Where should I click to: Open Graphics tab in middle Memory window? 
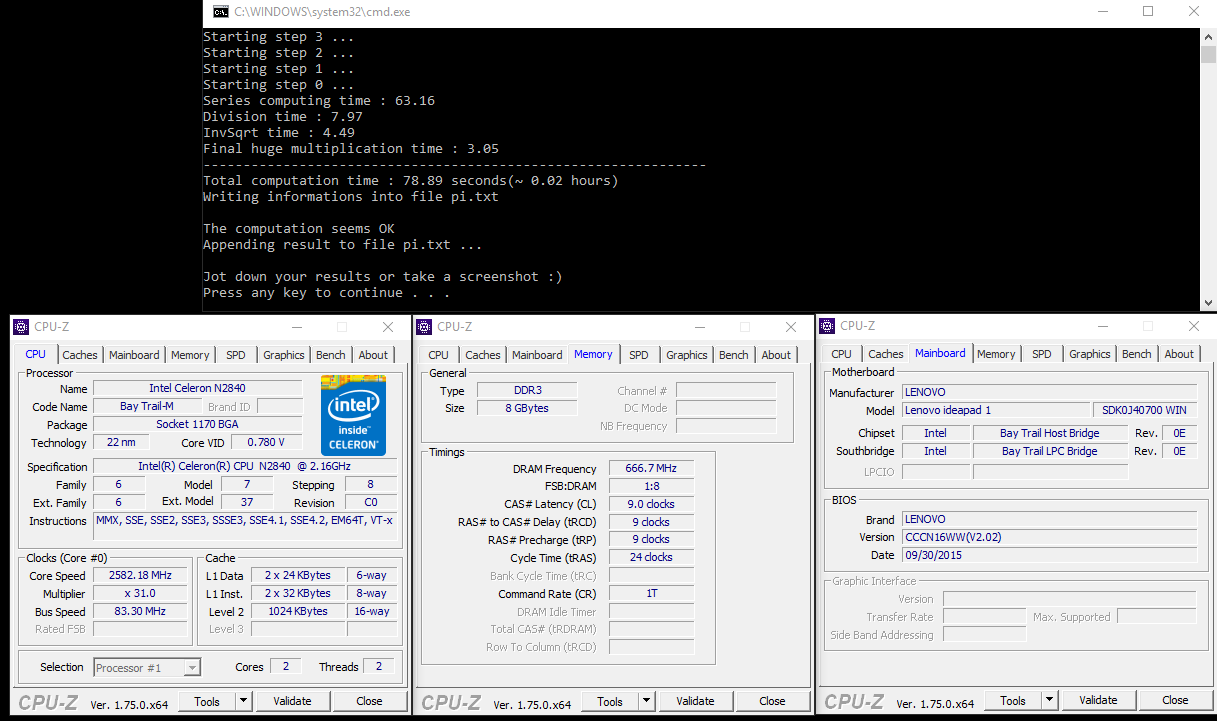click(x=687, y=355)
